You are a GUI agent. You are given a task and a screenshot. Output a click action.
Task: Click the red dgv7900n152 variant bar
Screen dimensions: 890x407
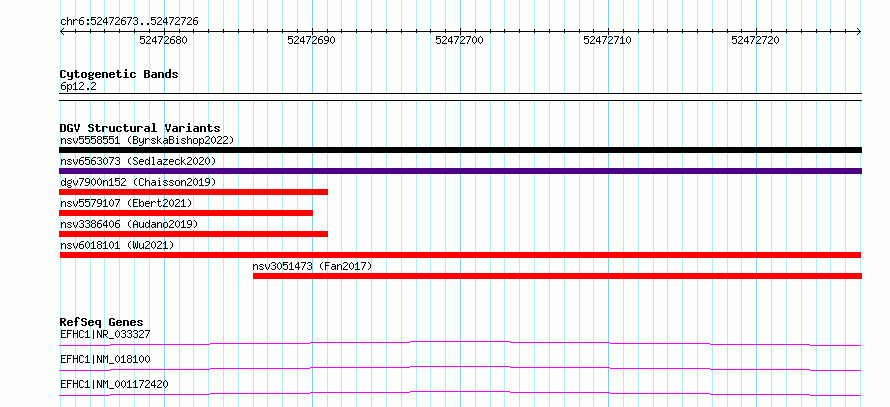pos(194,192)
